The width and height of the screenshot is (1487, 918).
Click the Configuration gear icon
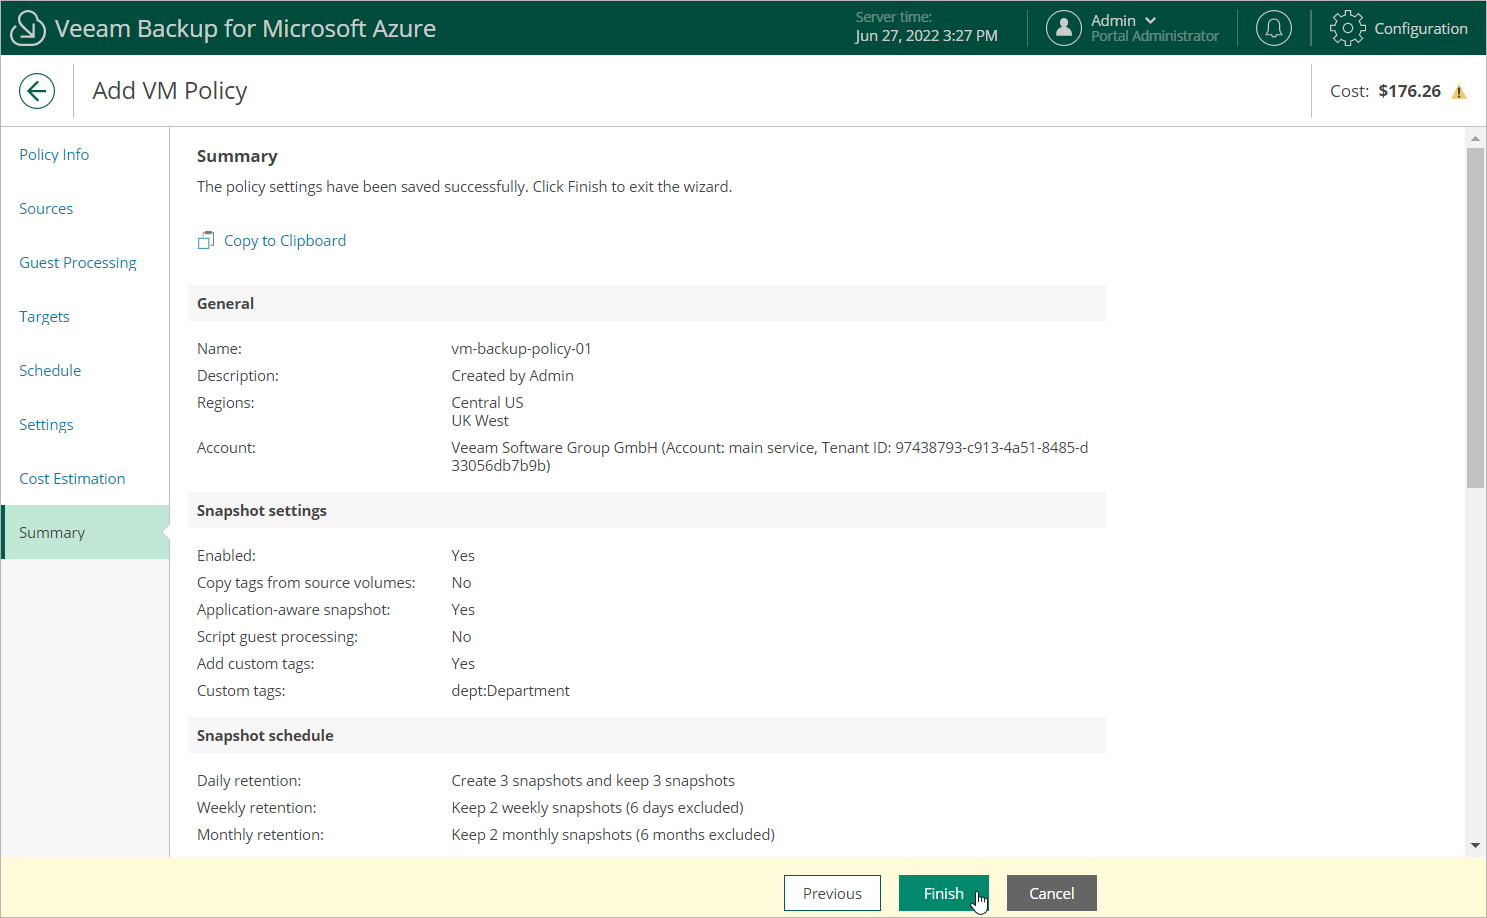click(1347, 28)
